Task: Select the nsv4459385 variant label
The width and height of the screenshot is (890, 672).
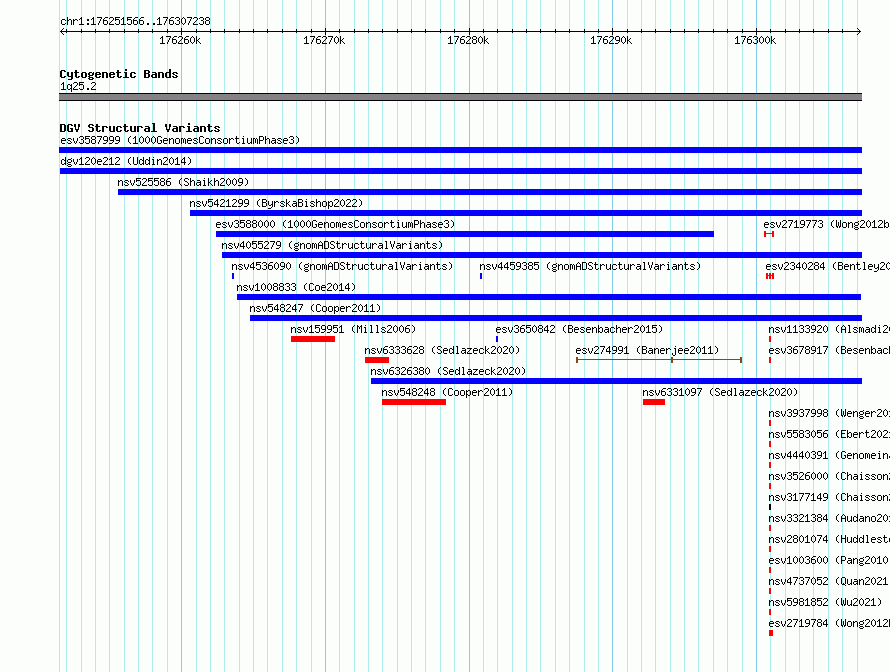Action: click(x=590, y=266)
